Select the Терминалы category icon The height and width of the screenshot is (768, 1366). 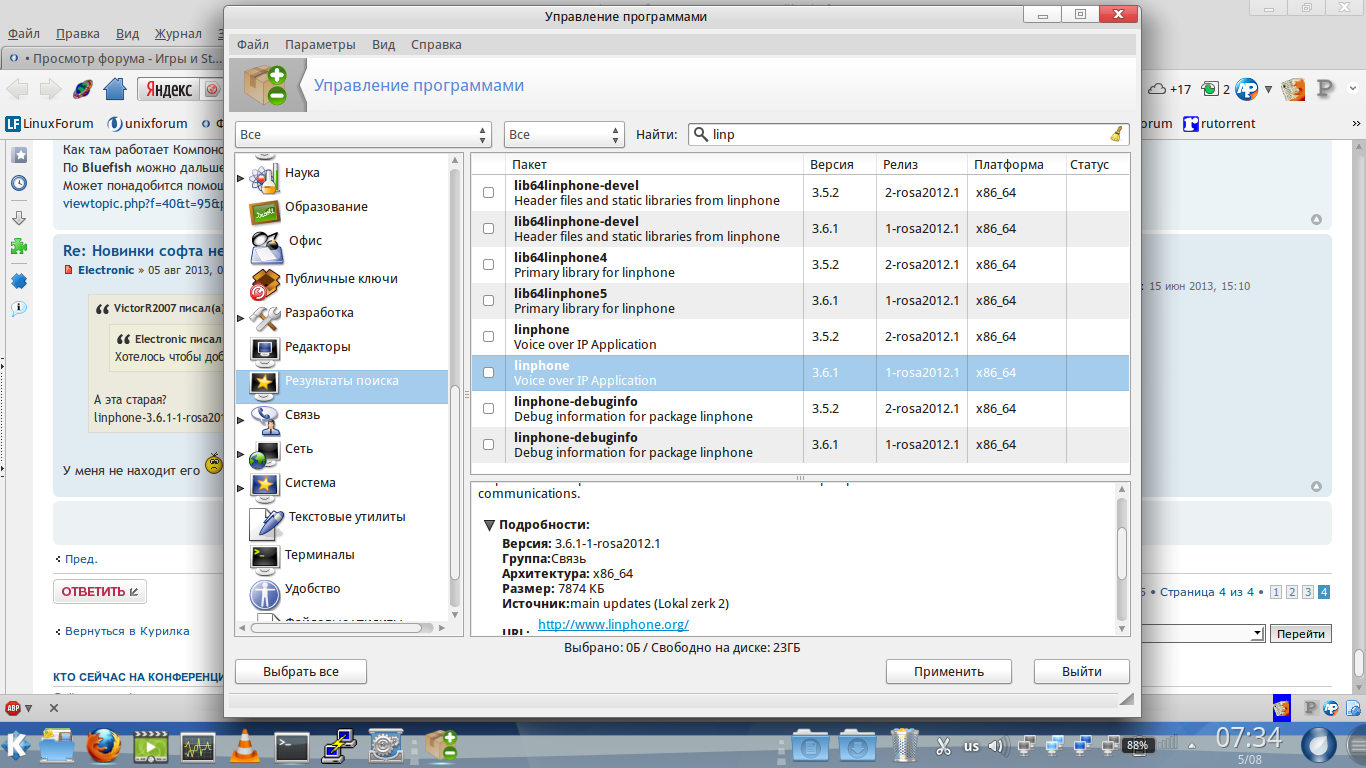[x=265, y=556]
